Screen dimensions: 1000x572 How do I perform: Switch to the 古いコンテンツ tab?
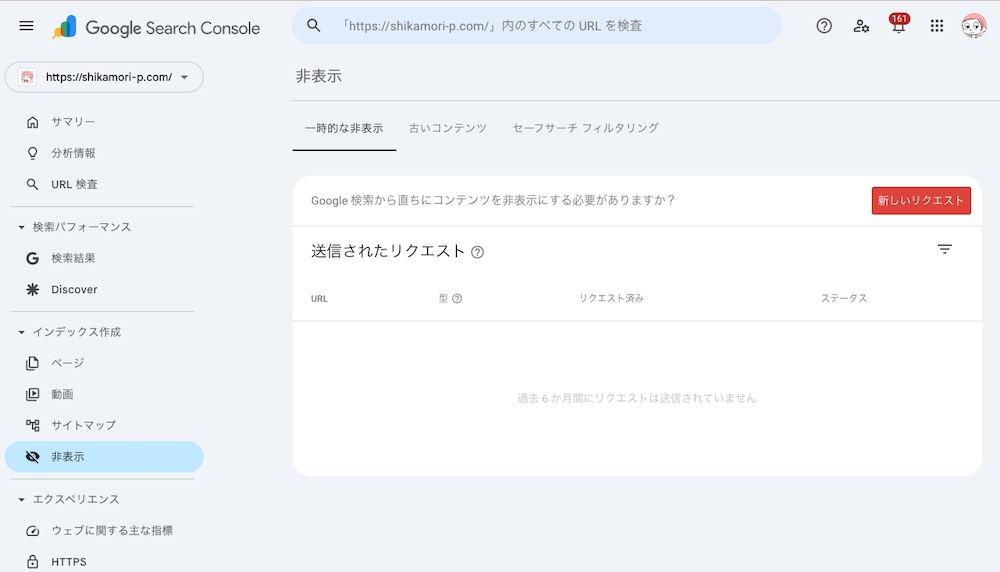(x=447, y=128)
